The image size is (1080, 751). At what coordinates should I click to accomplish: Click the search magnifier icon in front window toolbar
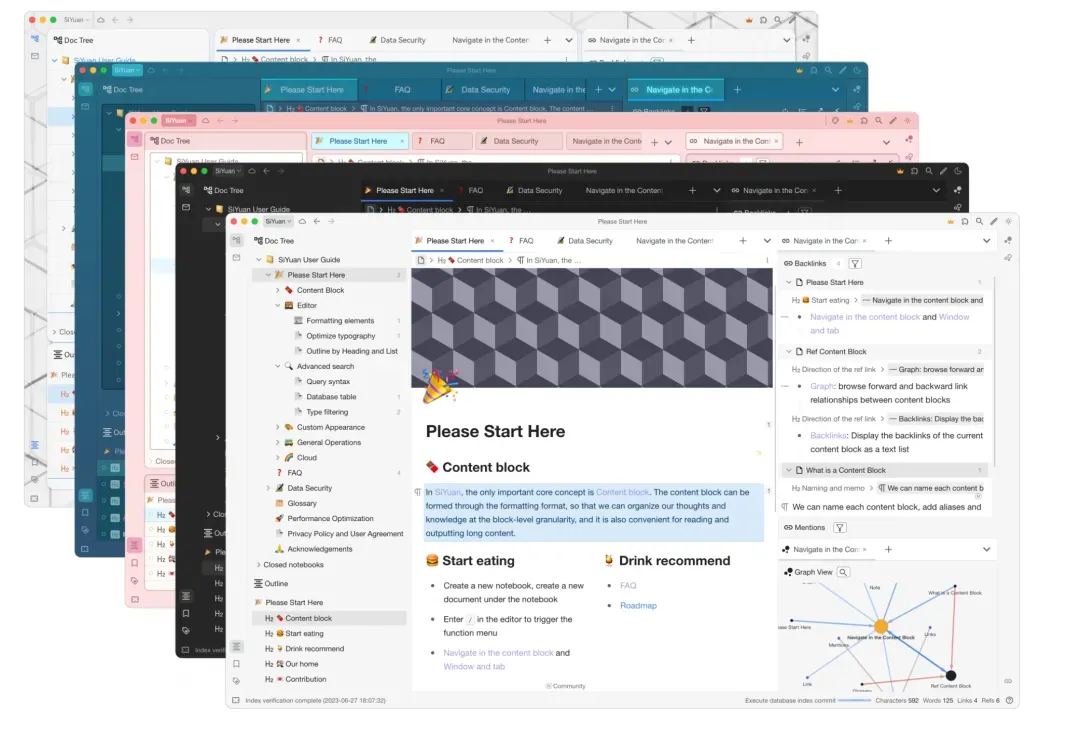(x=978, y=221)
